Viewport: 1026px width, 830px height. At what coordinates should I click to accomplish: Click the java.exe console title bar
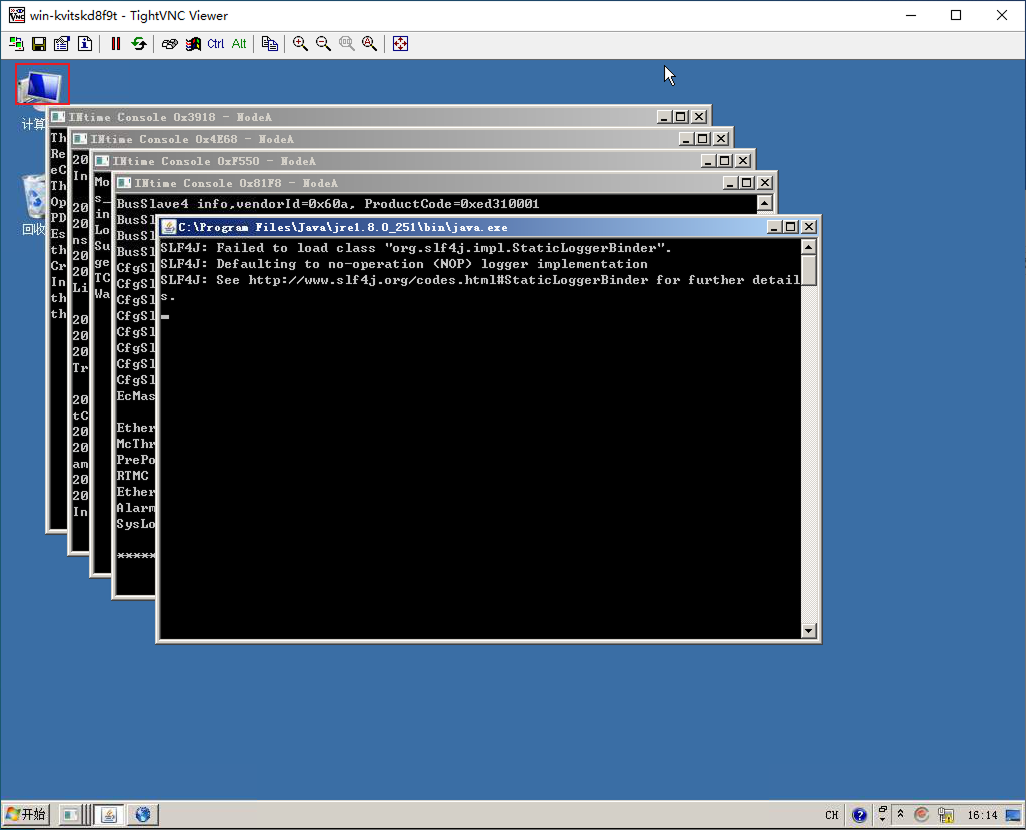(450, 227)
